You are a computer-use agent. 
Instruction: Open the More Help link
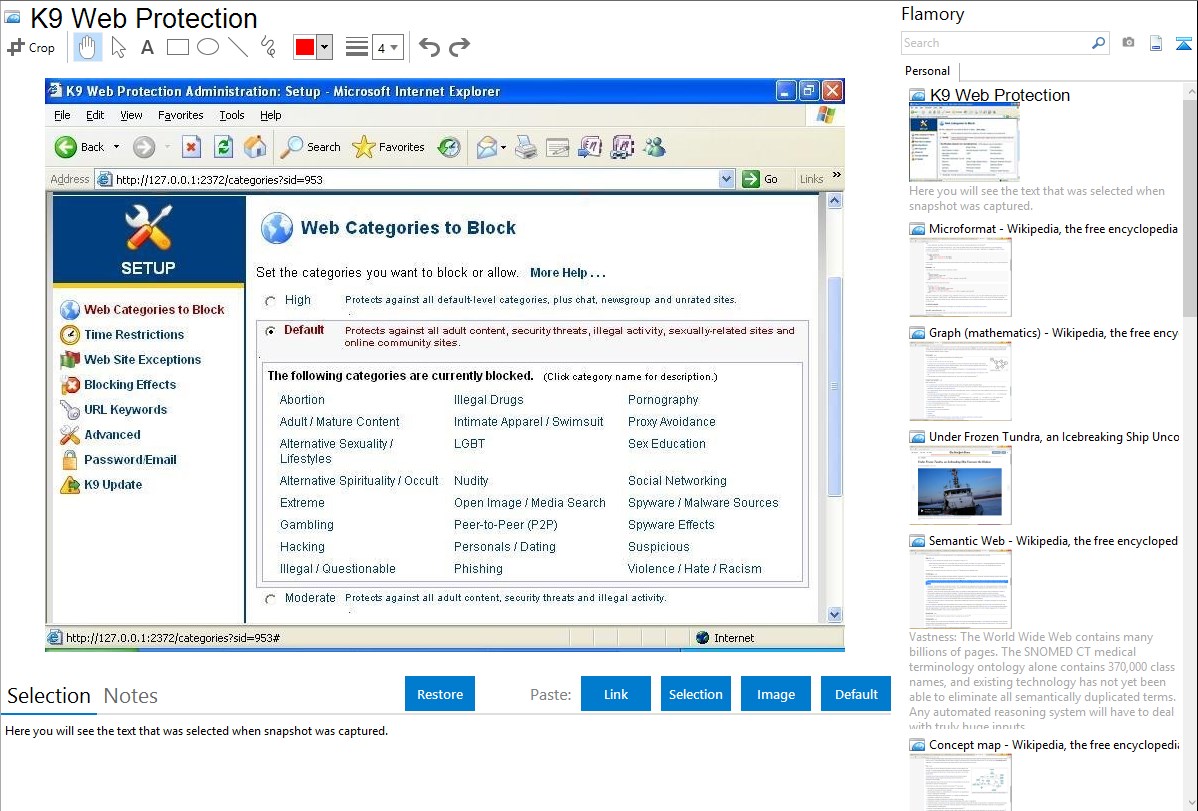tap(568, 273)
